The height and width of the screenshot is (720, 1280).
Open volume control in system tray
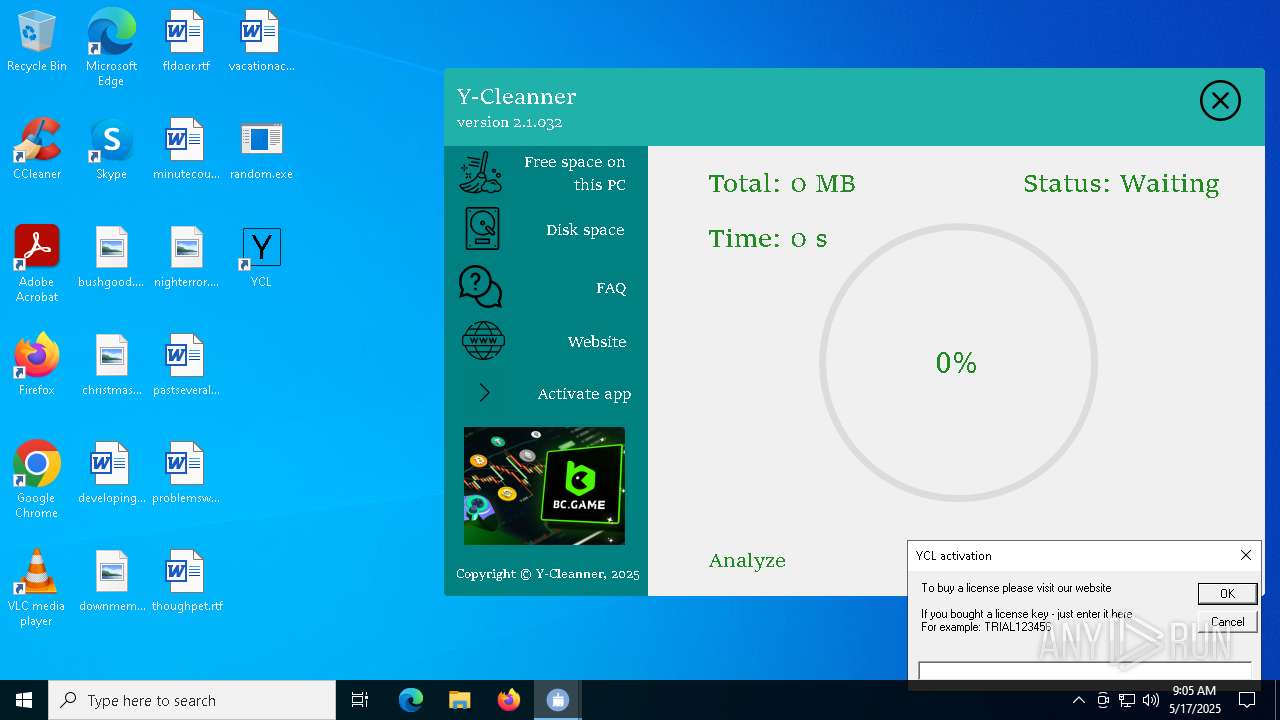pos(1151,700)
